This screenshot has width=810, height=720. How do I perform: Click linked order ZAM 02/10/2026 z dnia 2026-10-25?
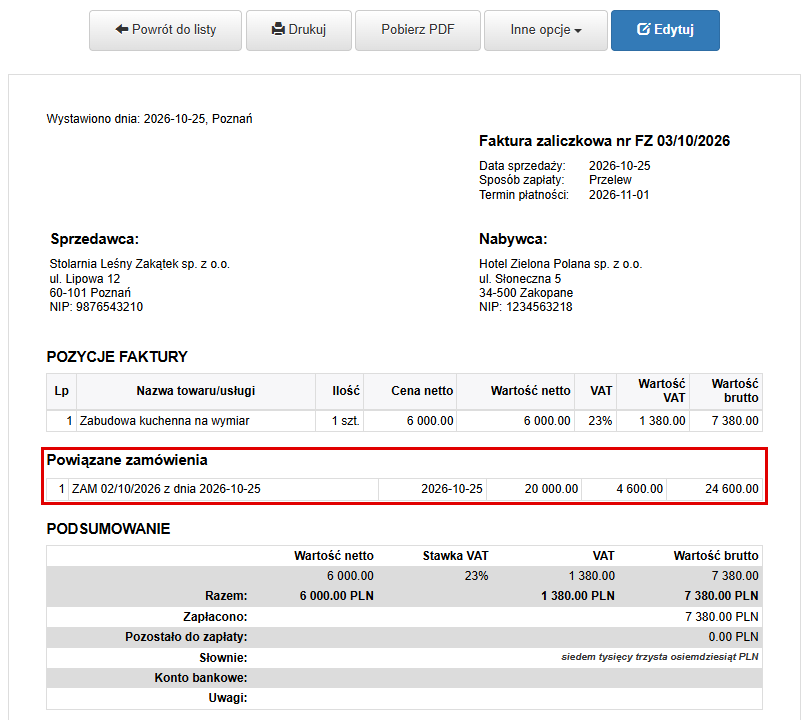point(166,489)
